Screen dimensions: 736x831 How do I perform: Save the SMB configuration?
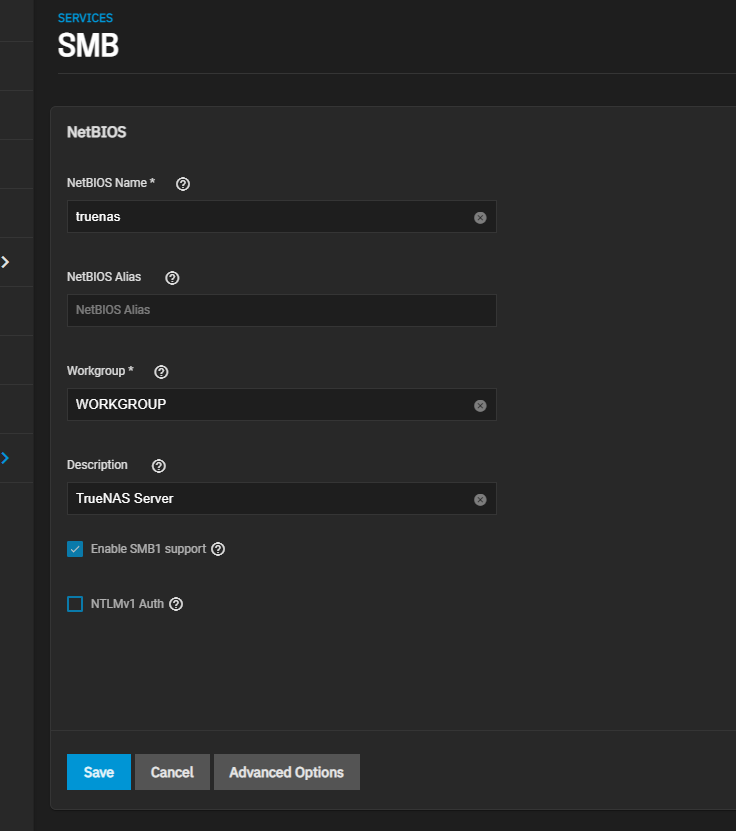tap(99, 772)
